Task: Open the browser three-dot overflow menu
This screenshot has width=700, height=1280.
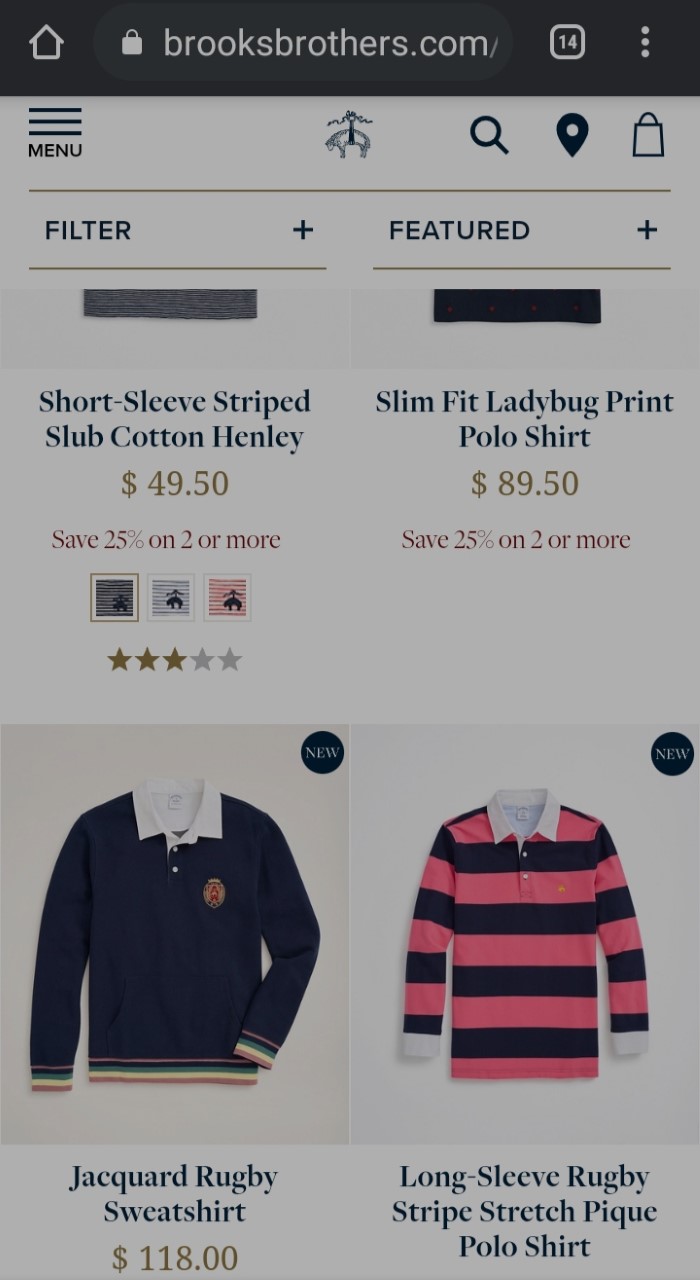Action: (645, 42)
